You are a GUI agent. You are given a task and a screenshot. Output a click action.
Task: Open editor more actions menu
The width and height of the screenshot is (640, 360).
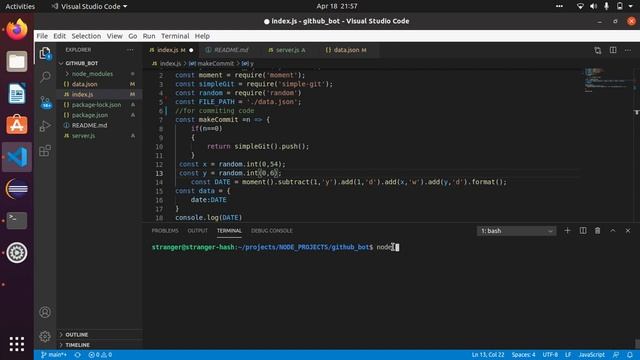(628, 50)
